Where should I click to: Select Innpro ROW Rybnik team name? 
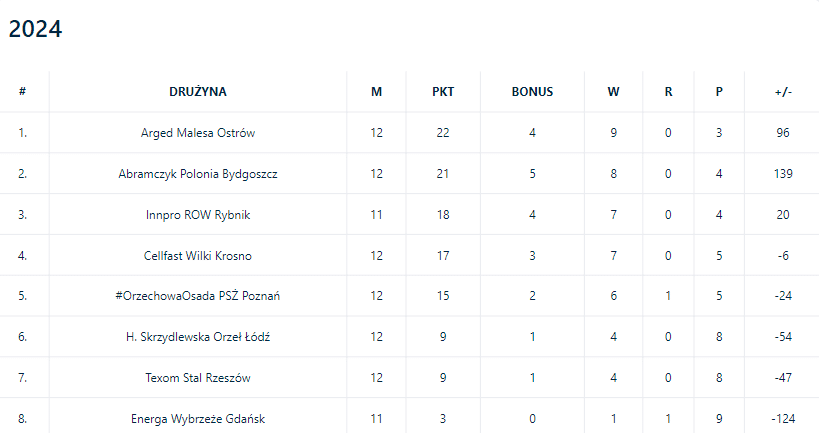tap(198, 215)
